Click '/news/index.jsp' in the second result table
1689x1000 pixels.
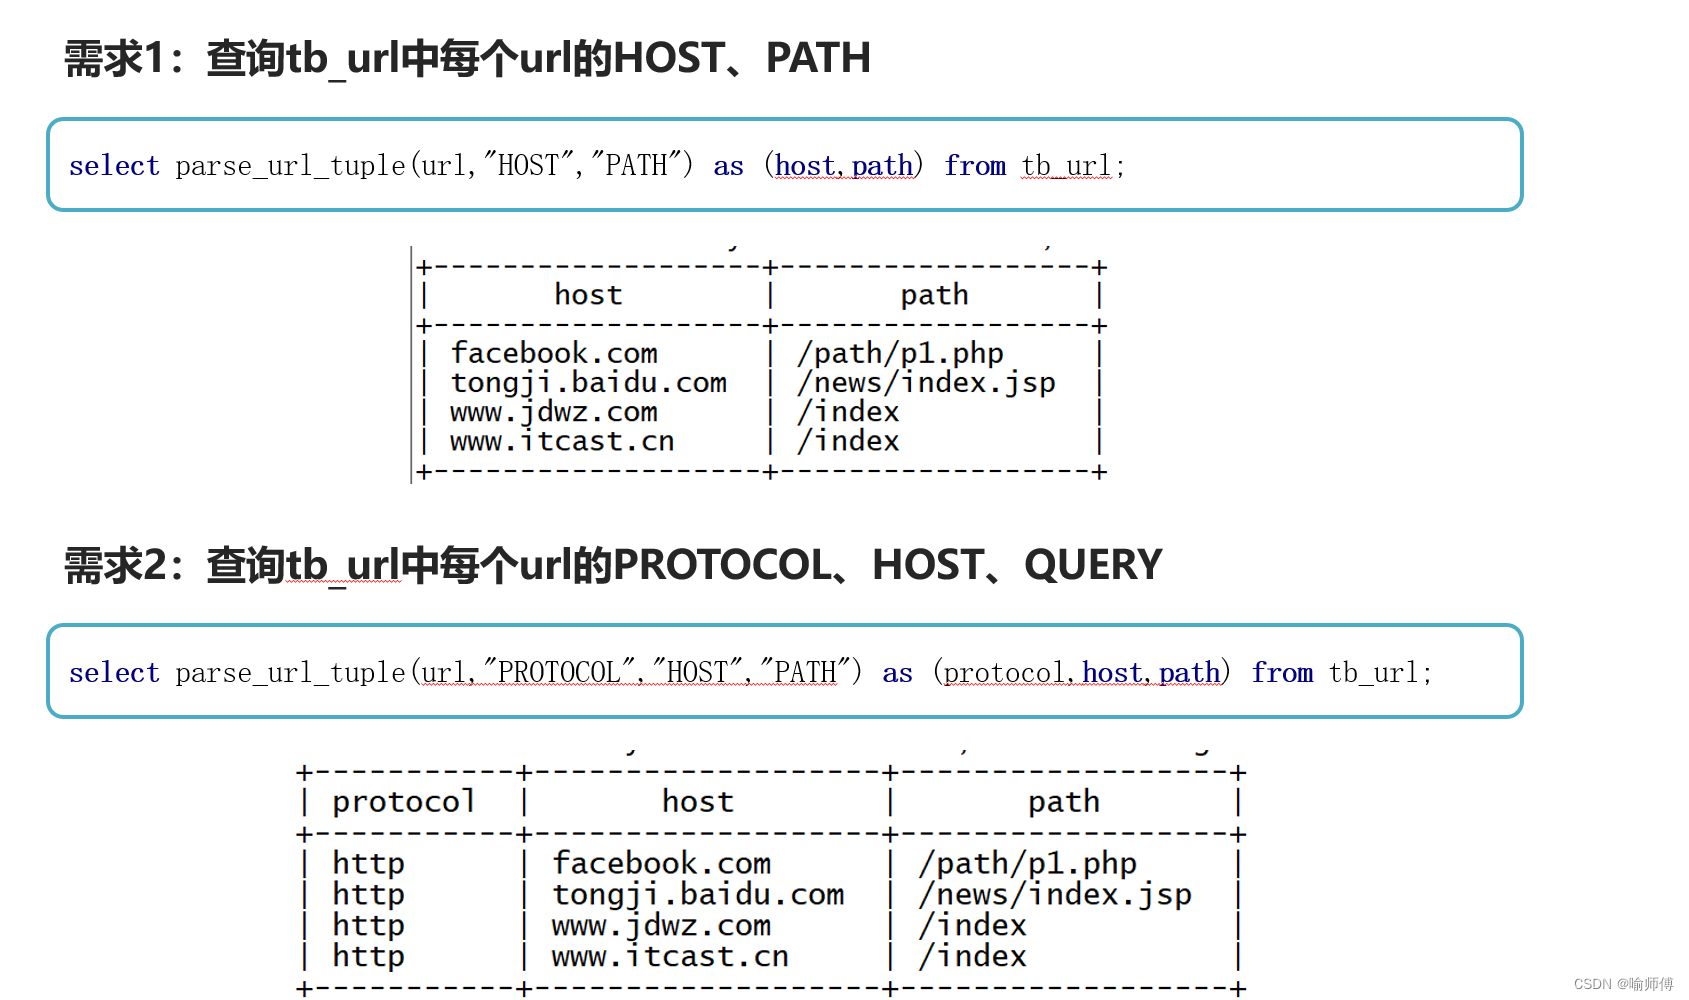[1055, 894]
